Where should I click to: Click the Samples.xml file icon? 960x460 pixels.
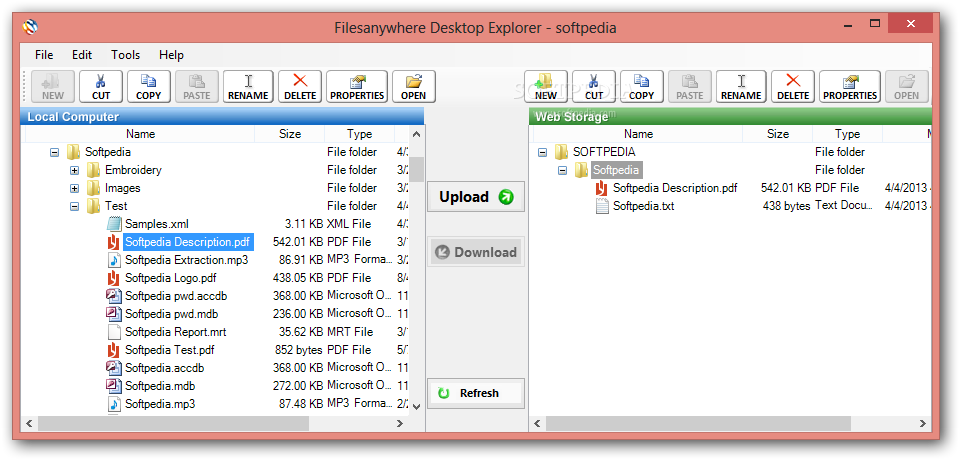coord(114,224)
